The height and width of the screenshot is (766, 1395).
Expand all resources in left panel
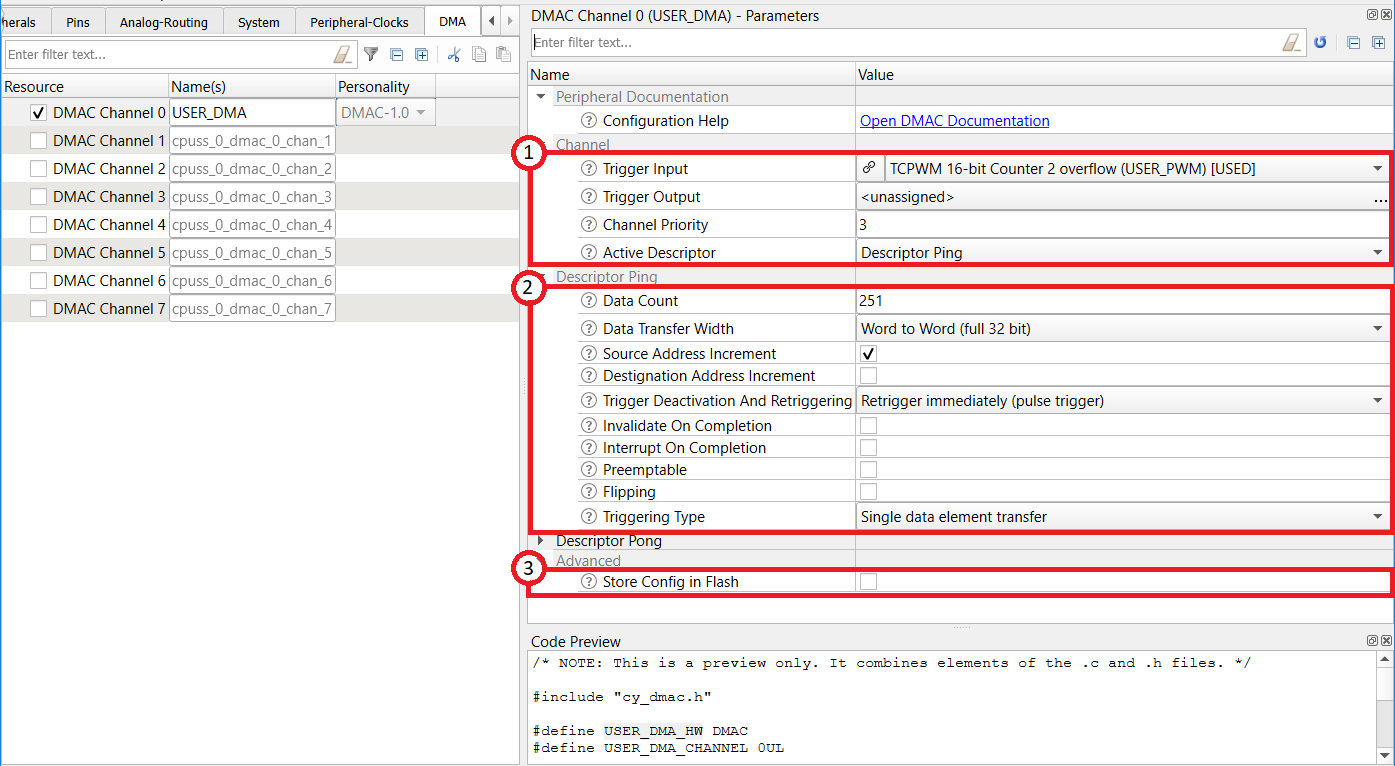click(x=422, y=55)
